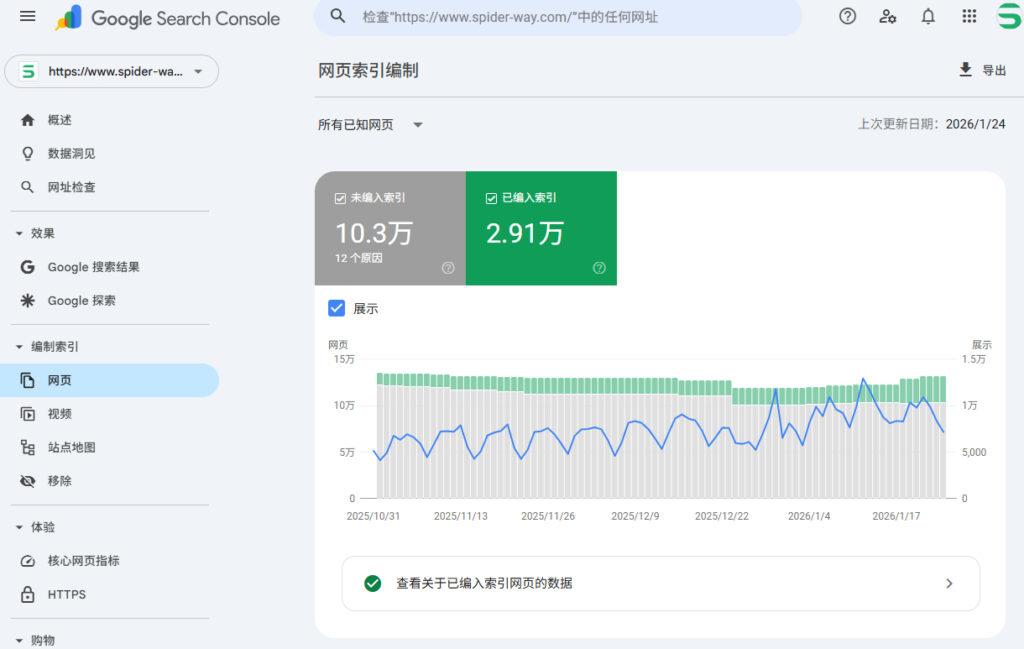
Task: Open 核心网页指标 in sidebar
Action: click(83, 561)
